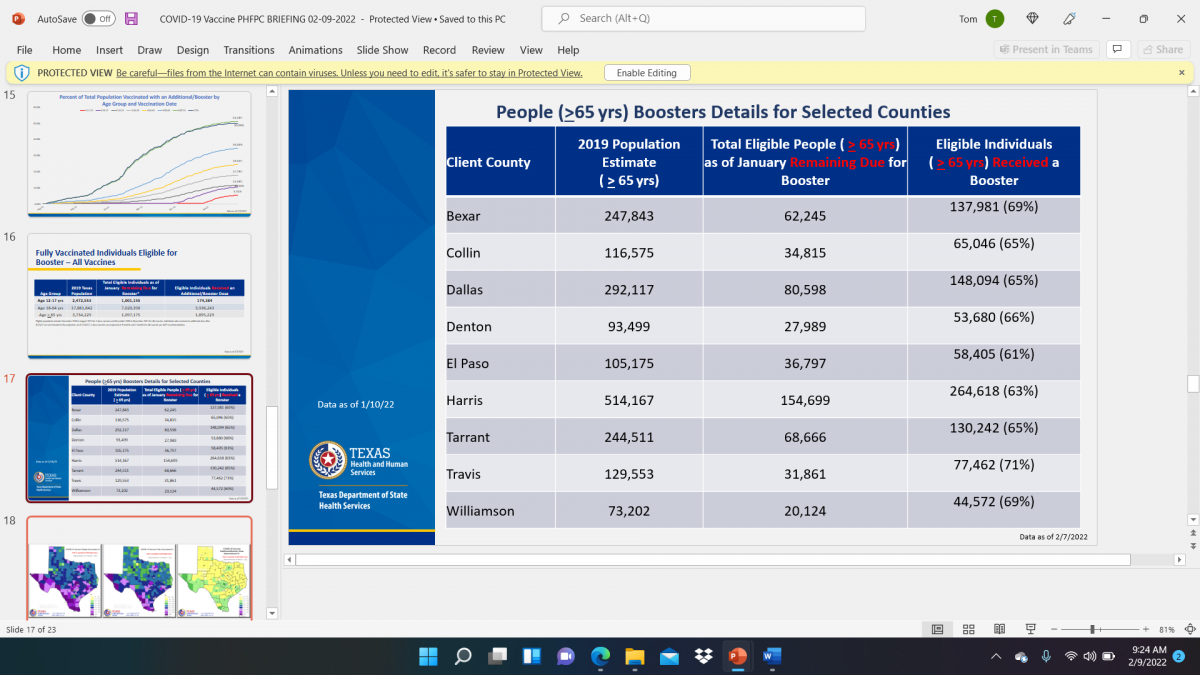This screenshot has height=675, width=1200.
Task: Open Microsoft Word from the taskbar
Action: 772,658
